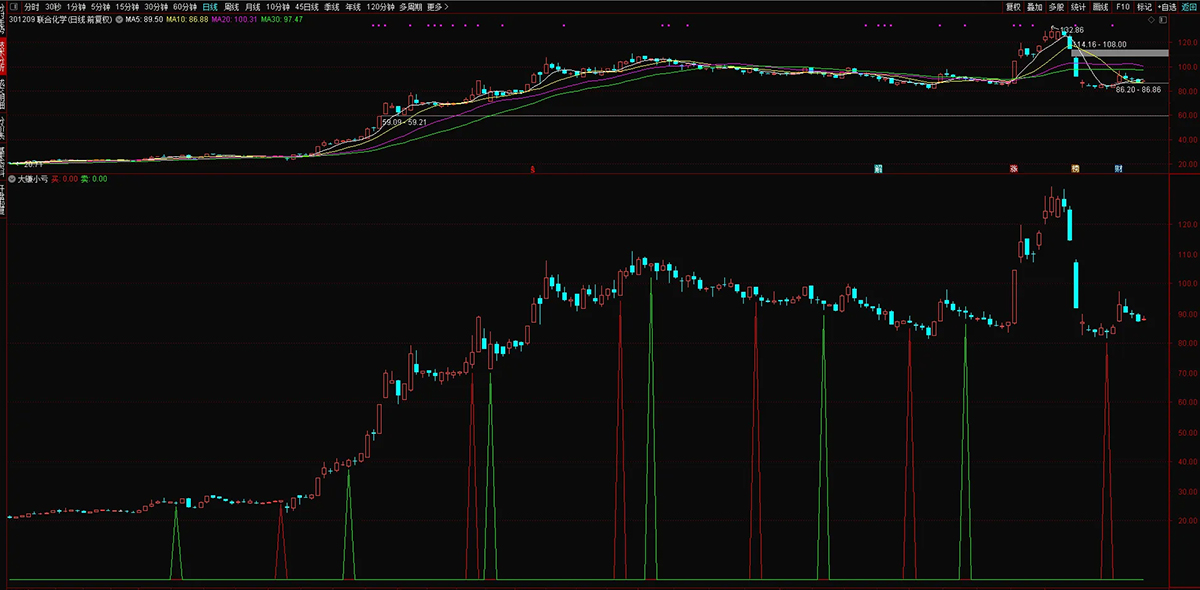Select the 45日线 period tab
Viewport: 1200px width, 590px height.
point(307,6)
